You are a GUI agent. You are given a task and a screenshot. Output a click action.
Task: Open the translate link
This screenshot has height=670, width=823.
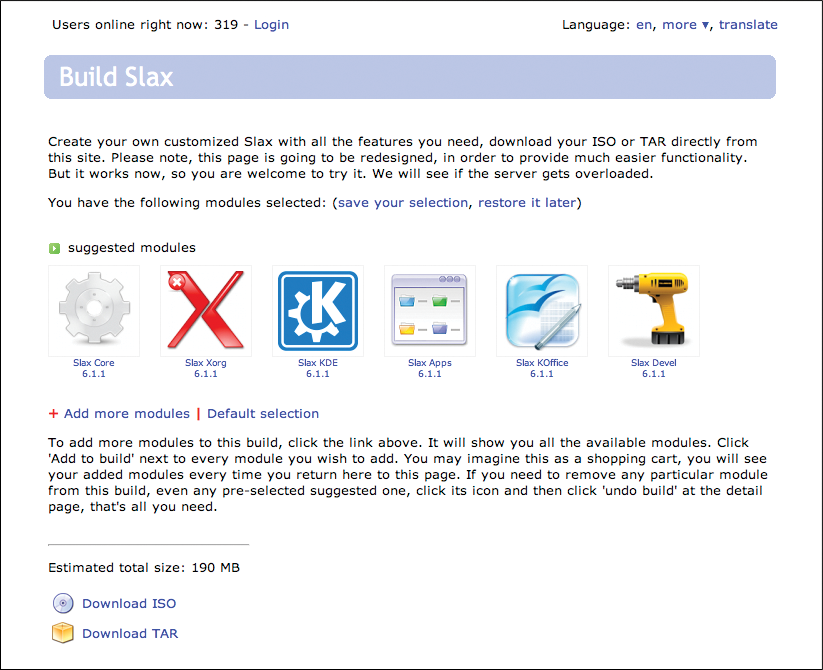click(x=748, y=25)
